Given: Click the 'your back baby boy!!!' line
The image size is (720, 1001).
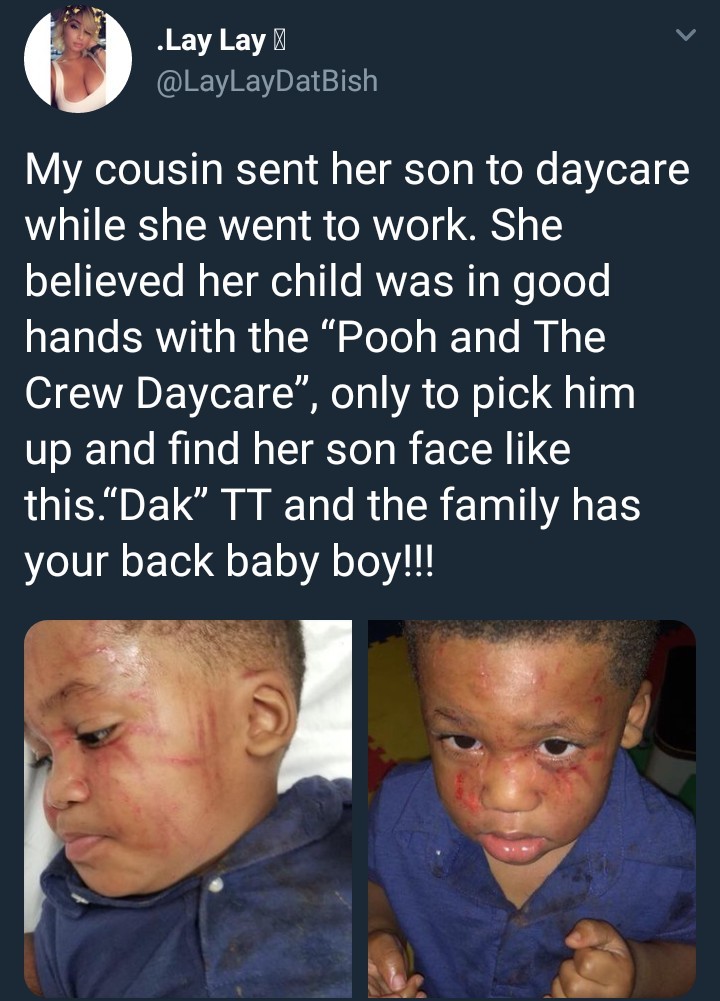Looking at the screenshot, I should pos(229,562).
